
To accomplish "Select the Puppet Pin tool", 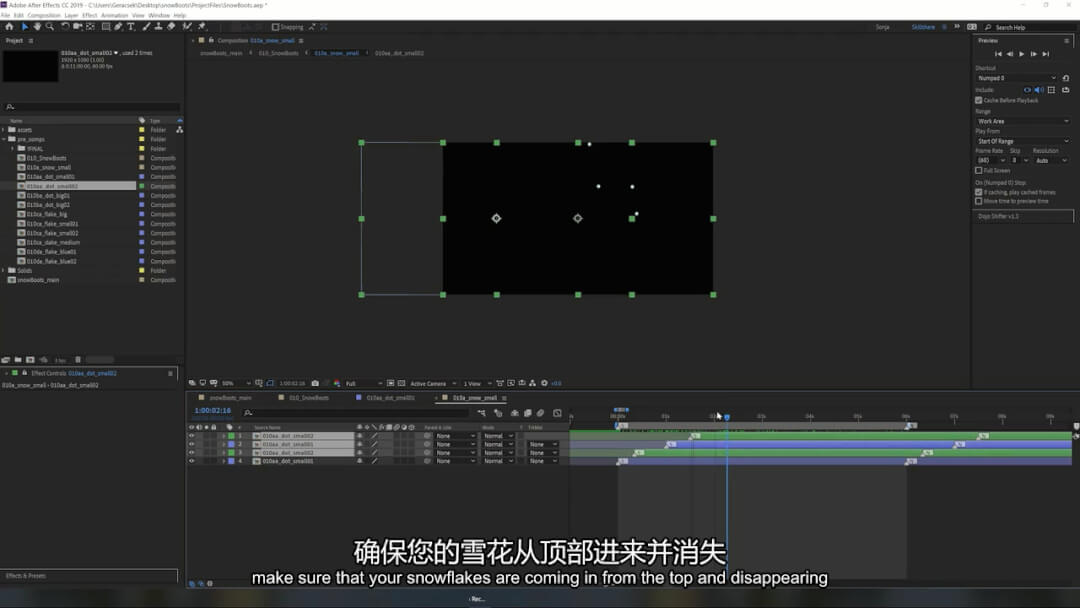I will pos(202,27).
